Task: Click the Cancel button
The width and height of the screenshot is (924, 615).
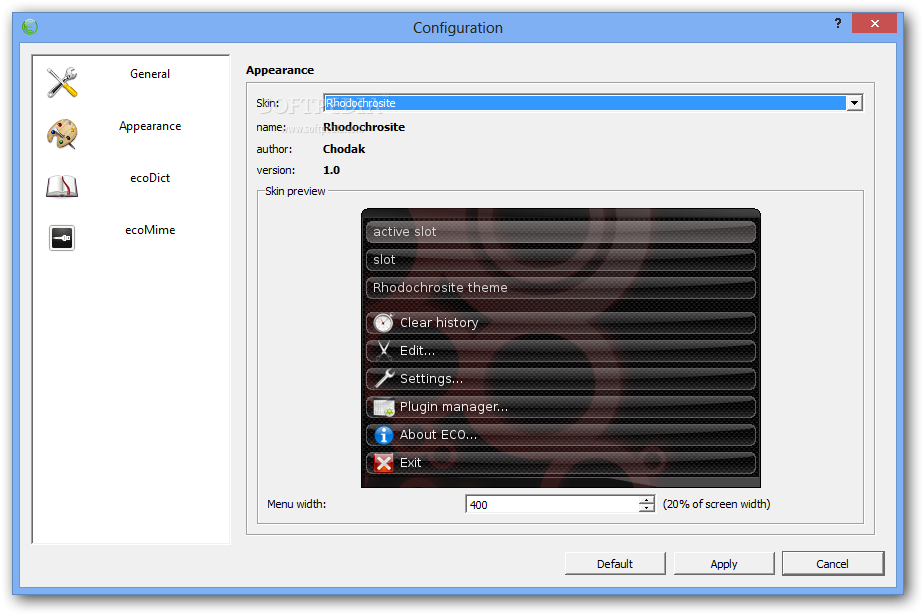Action: (x=833, y=564)
